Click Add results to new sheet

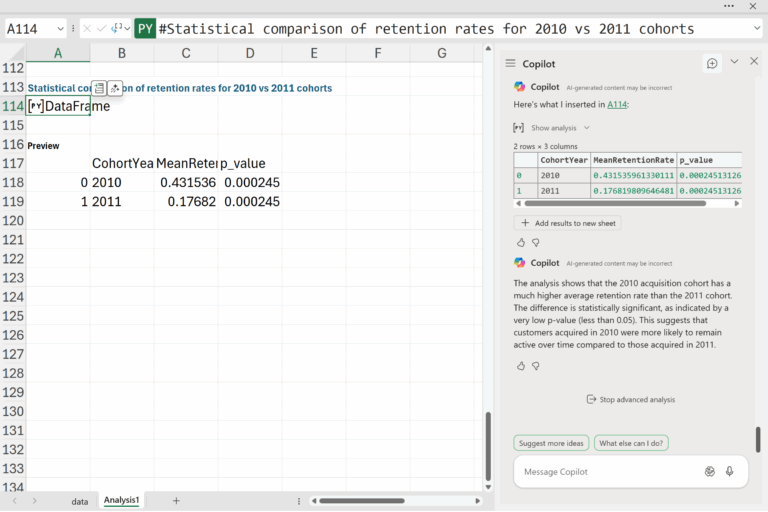[567, 223]
